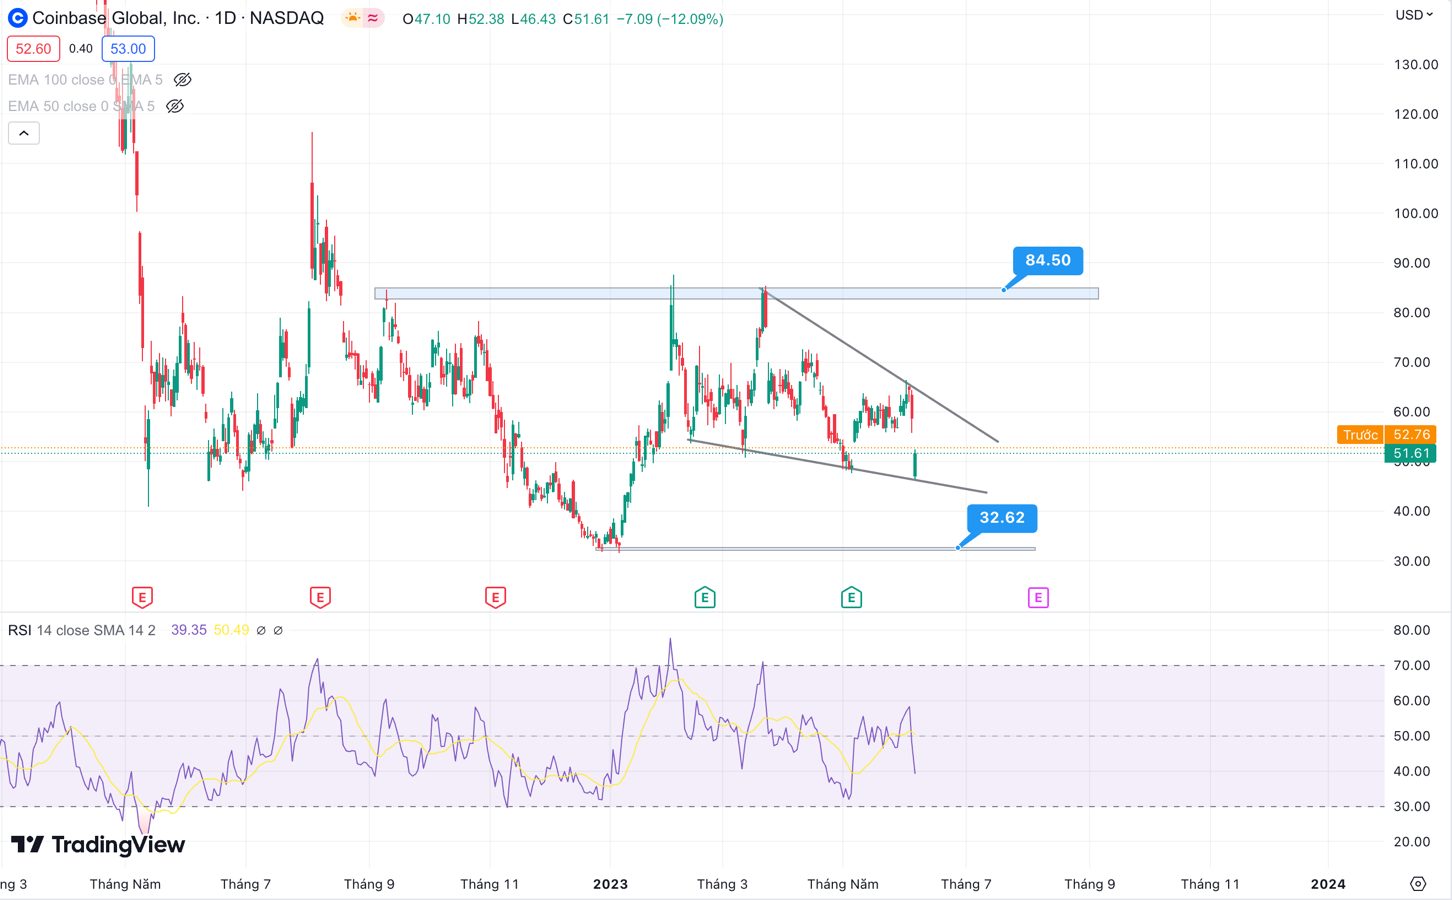
Task: Click the Coinbase Global, Inc. symbol title
Action: [x=115, y=18]
